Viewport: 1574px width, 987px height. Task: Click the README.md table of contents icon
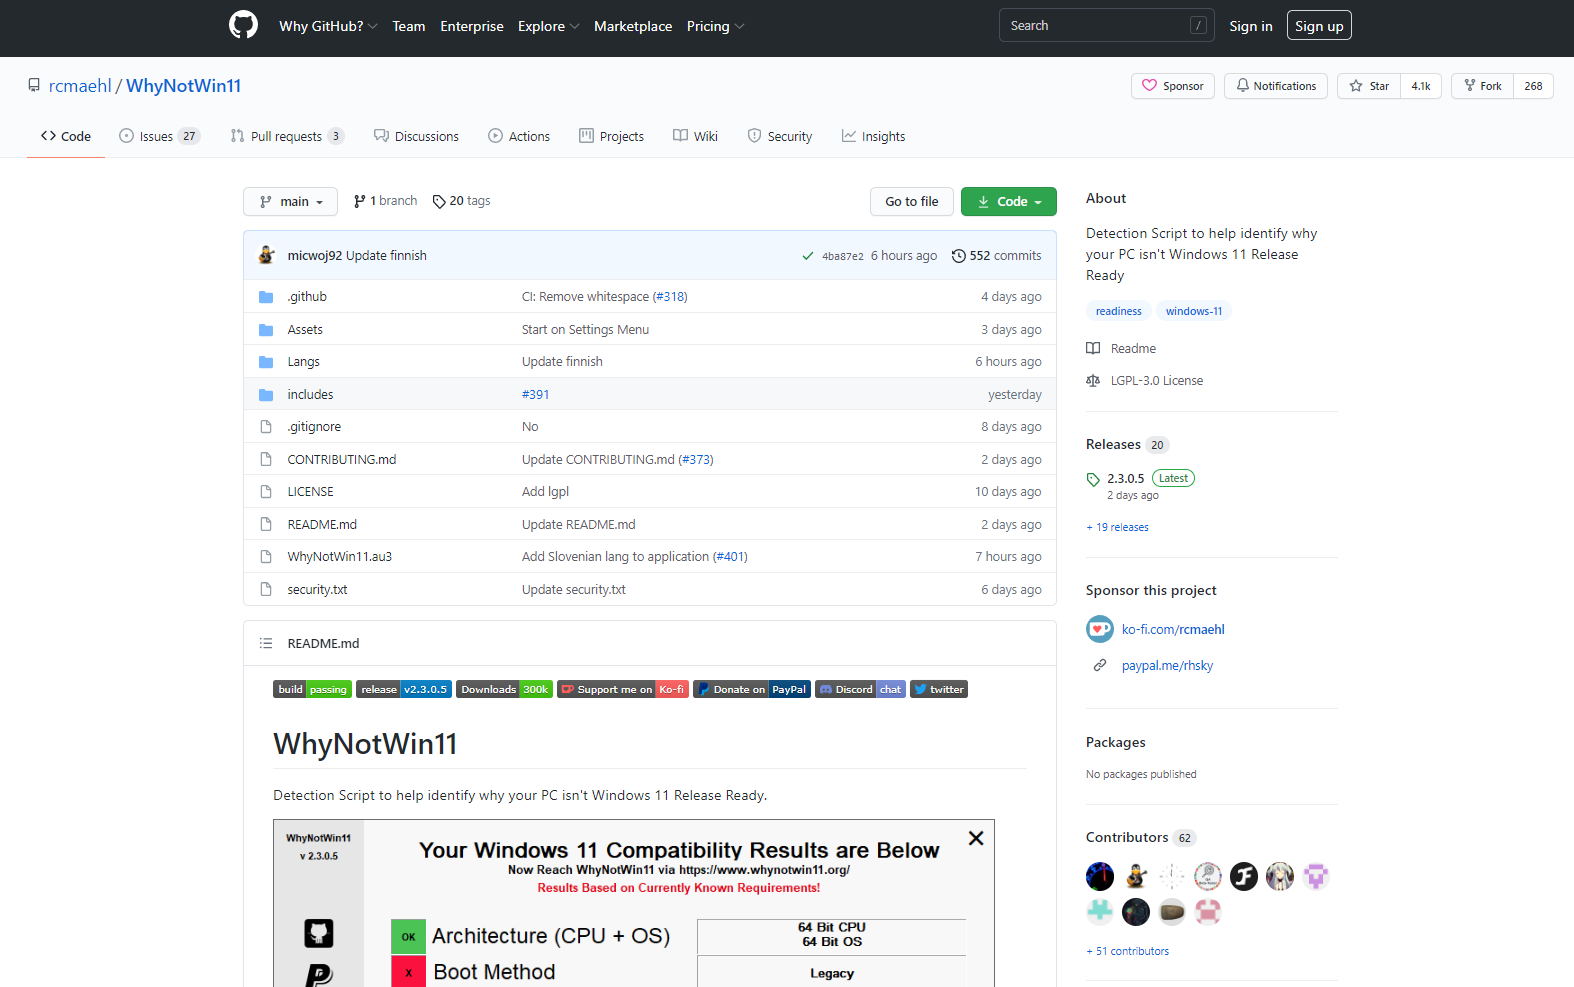(x=266, y=643)
